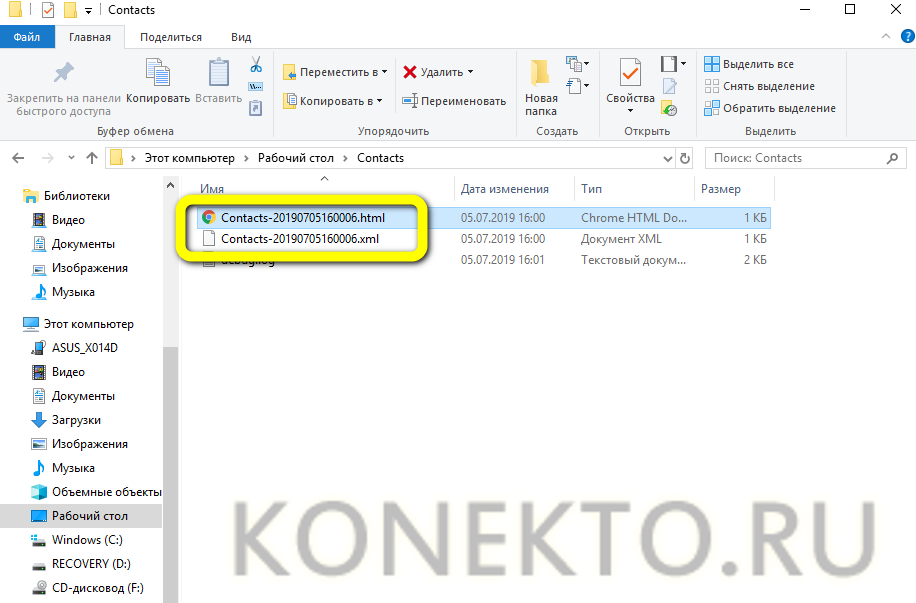Click the Back arrow navigation button
The image size is (916, 603).
pos(19,158)
